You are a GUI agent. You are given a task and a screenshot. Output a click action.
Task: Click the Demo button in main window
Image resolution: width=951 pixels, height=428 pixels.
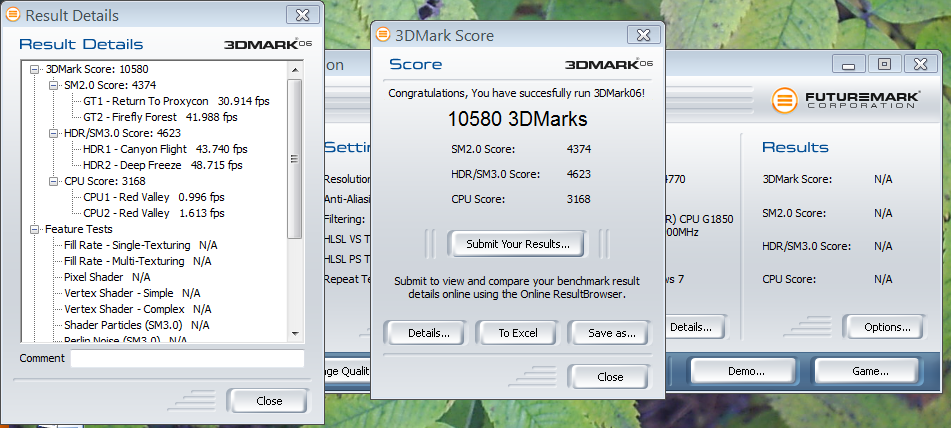tap(745, 371)
